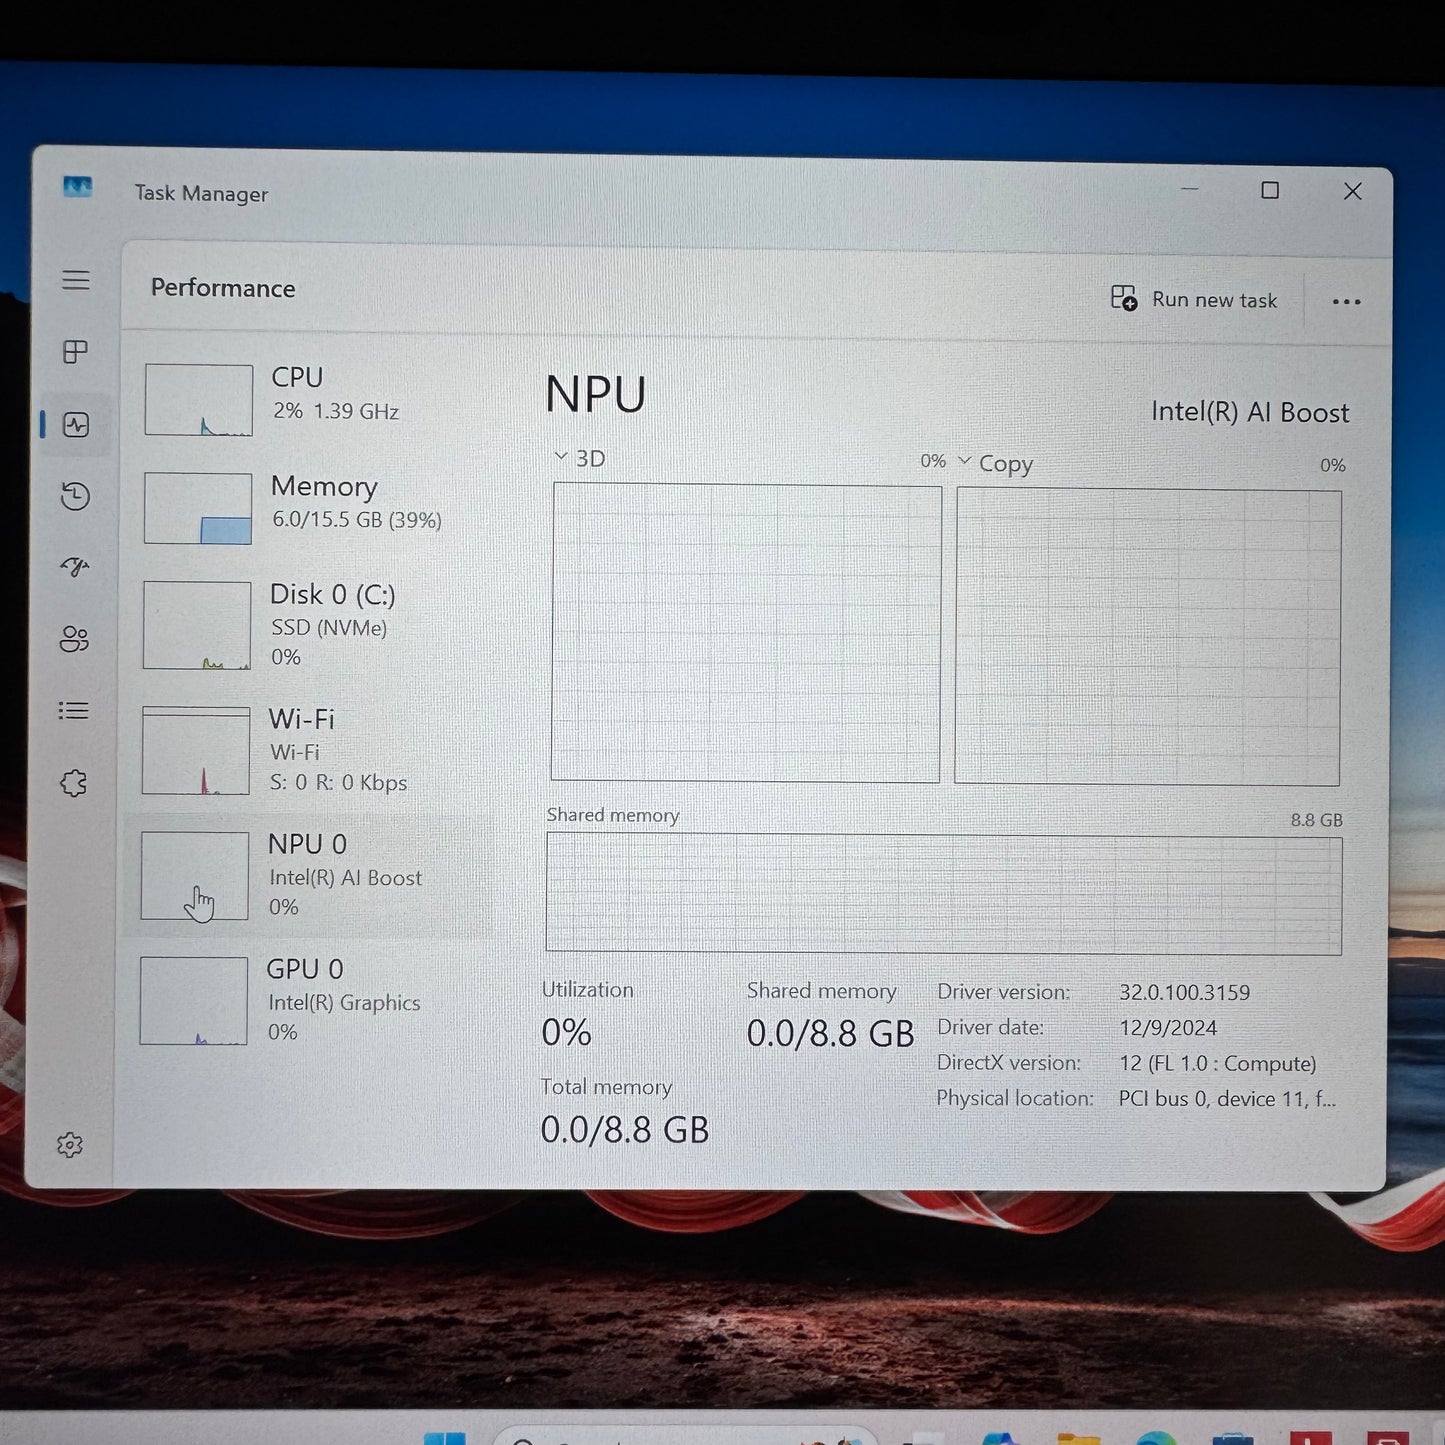Image resolution: width=1445 pixels, height=1445 pixels.
Task: Click the Shared memory usage graph
Action: [944, 895]
